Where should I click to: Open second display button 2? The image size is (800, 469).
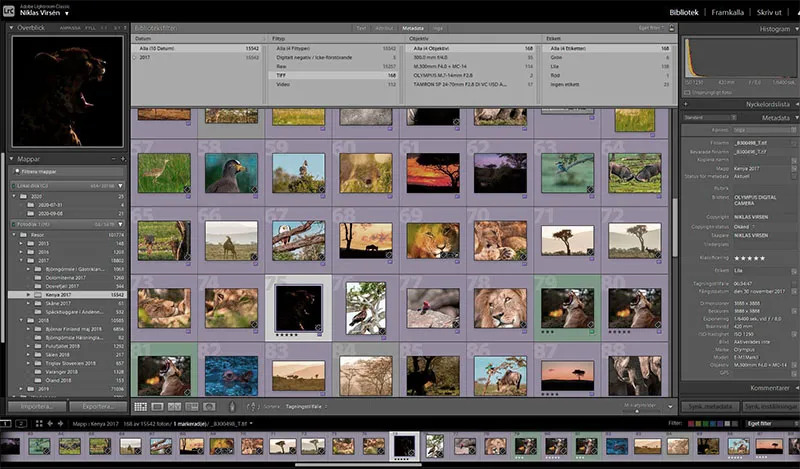coord(21,424)
